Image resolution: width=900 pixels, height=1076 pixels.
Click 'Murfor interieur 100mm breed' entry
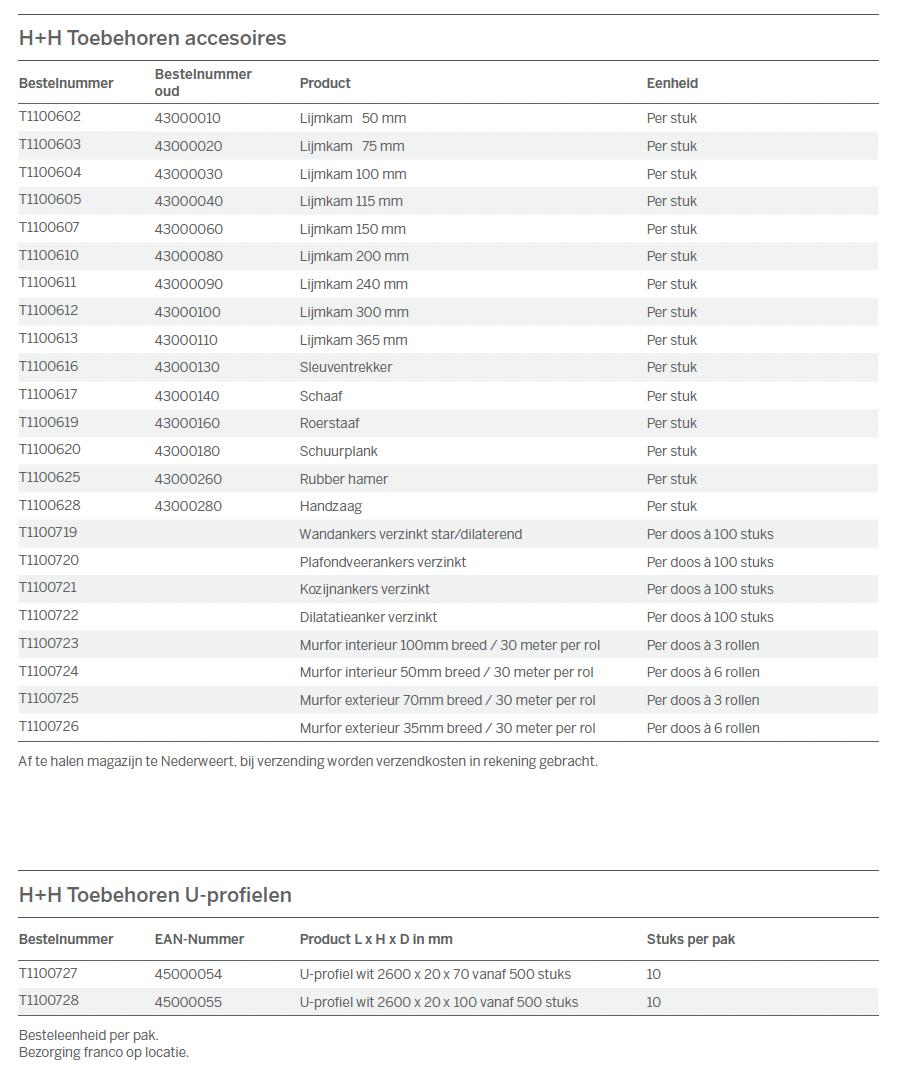(450, 645)
